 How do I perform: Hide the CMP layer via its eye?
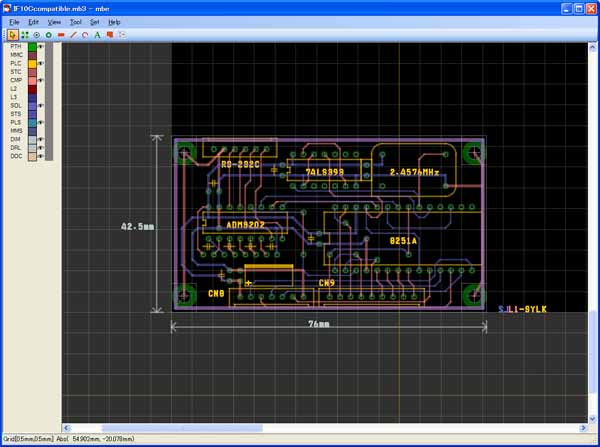tap(41, 80)
